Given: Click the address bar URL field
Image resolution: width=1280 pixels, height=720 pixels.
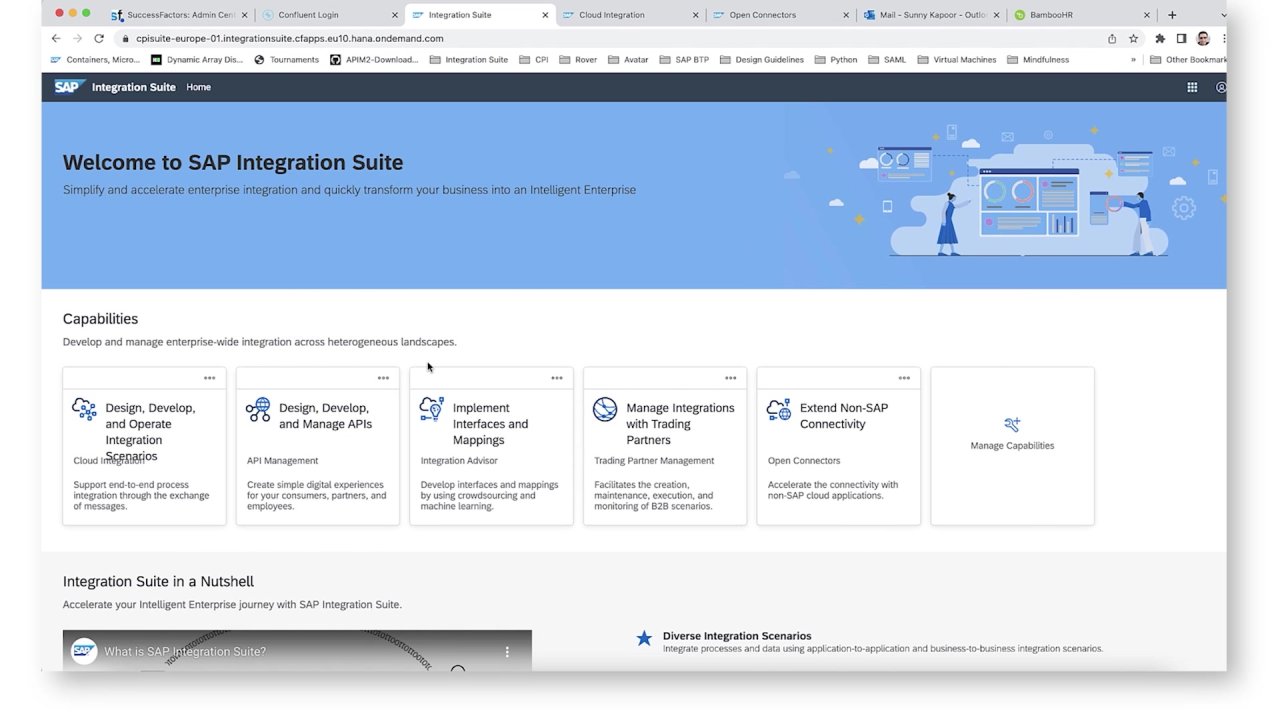Looking at the screenshot, I should 610,38.
